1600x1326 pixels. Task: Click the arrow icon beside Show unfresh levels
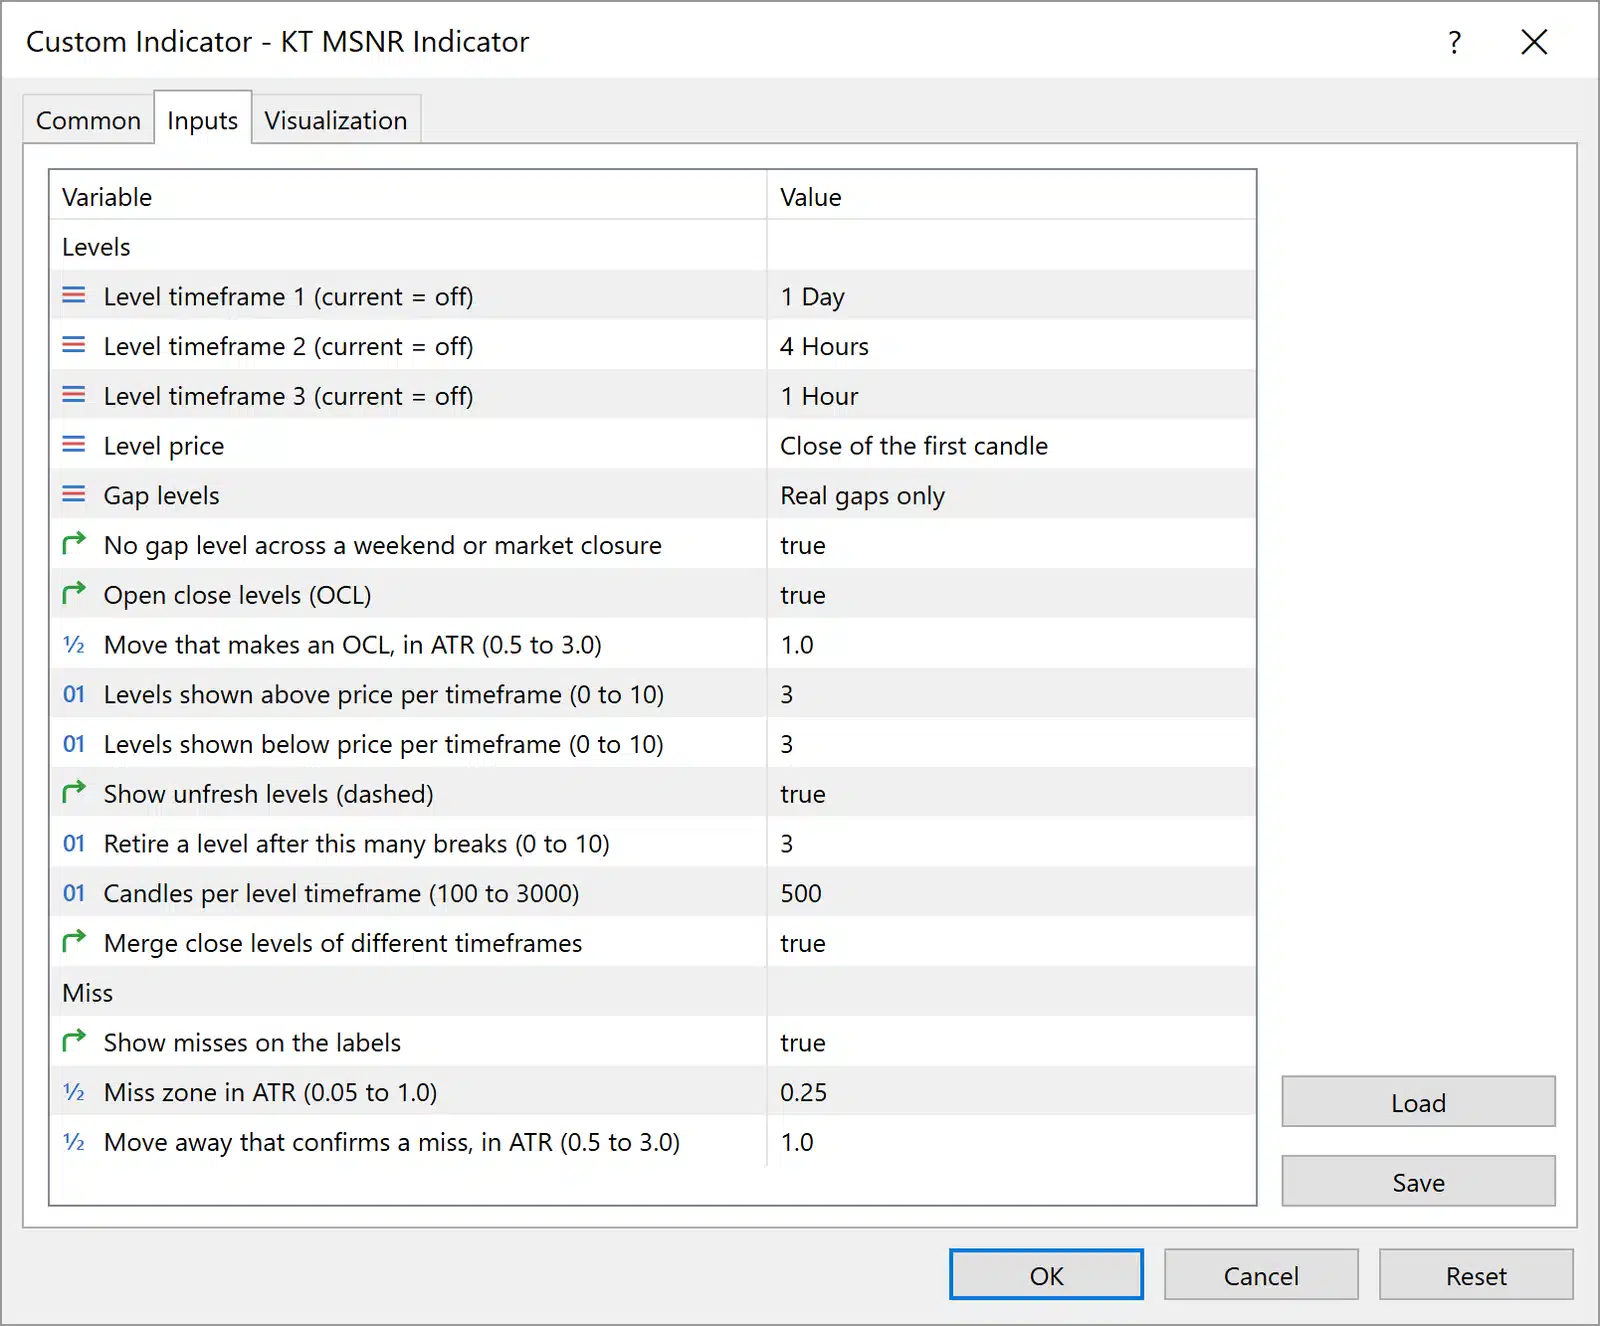click(x=74, y=792)
